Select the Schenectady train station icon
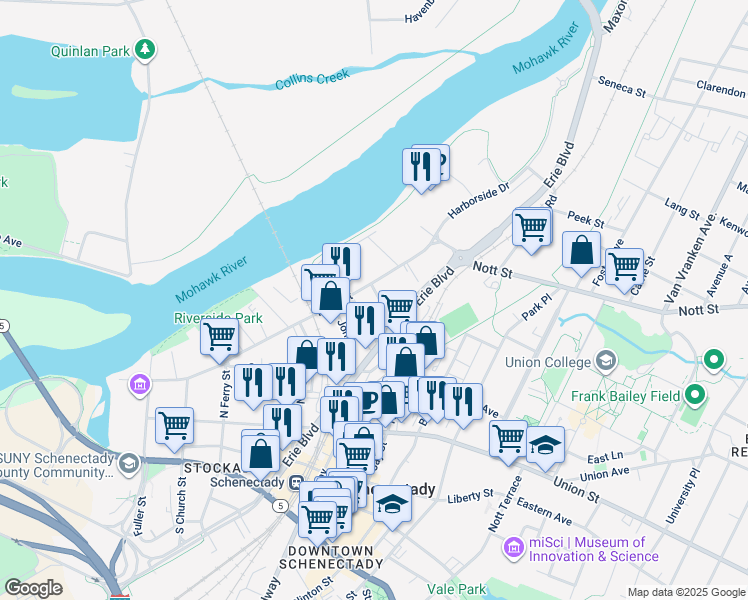This screenshot has height=600, width=748. [x=295, y=483]
